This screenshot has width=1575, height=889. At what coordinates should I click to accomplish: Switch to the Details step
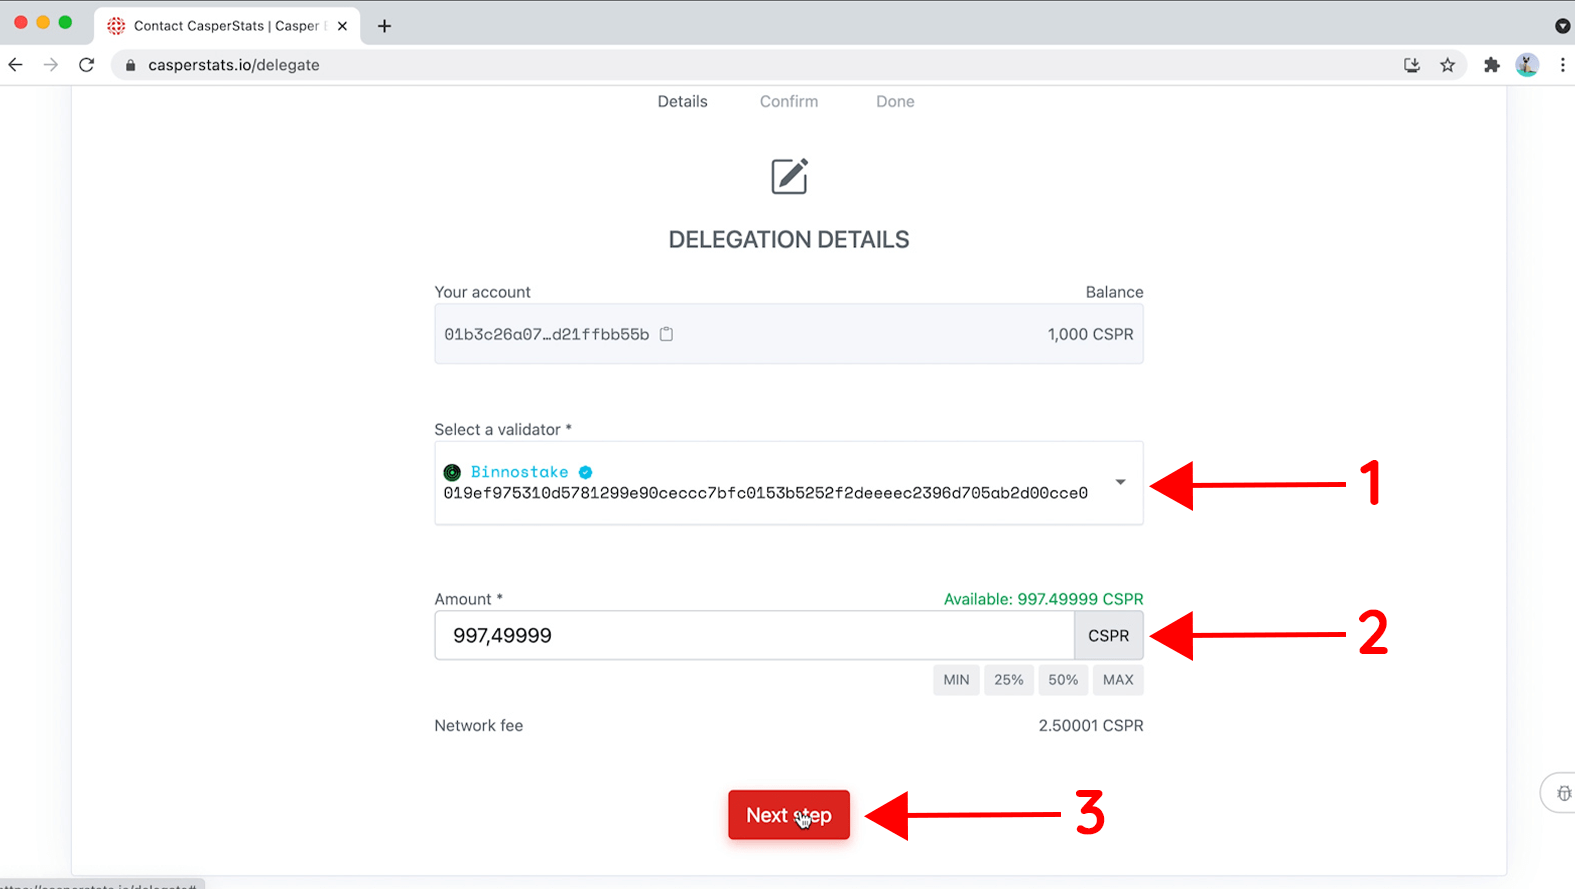coord(682,101)
